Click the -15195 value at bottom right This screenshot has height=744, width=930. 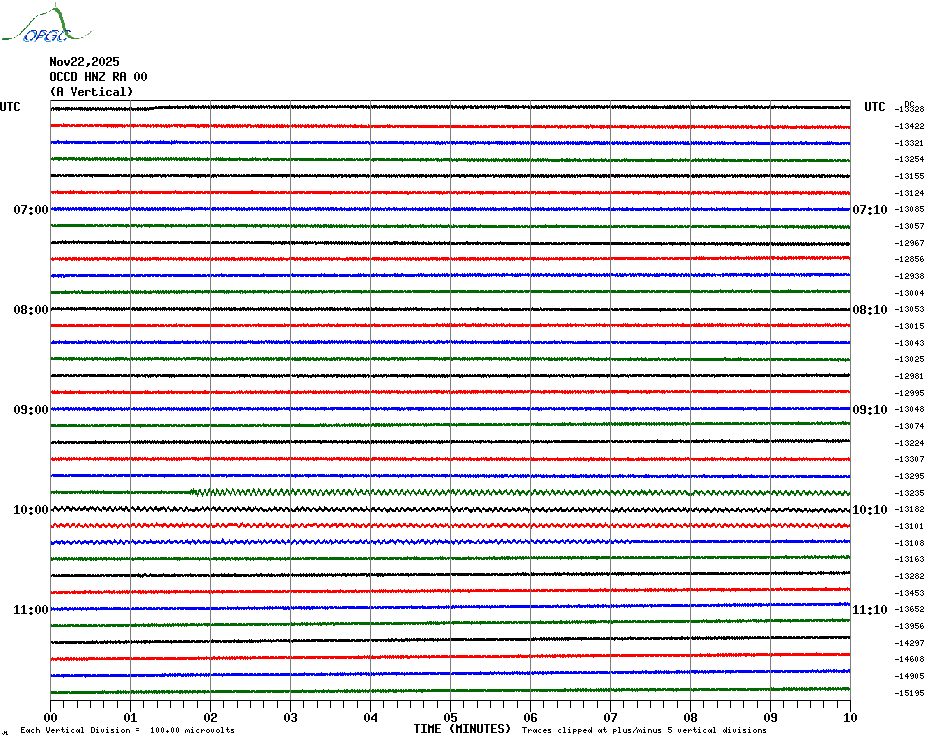pos(910,693)
